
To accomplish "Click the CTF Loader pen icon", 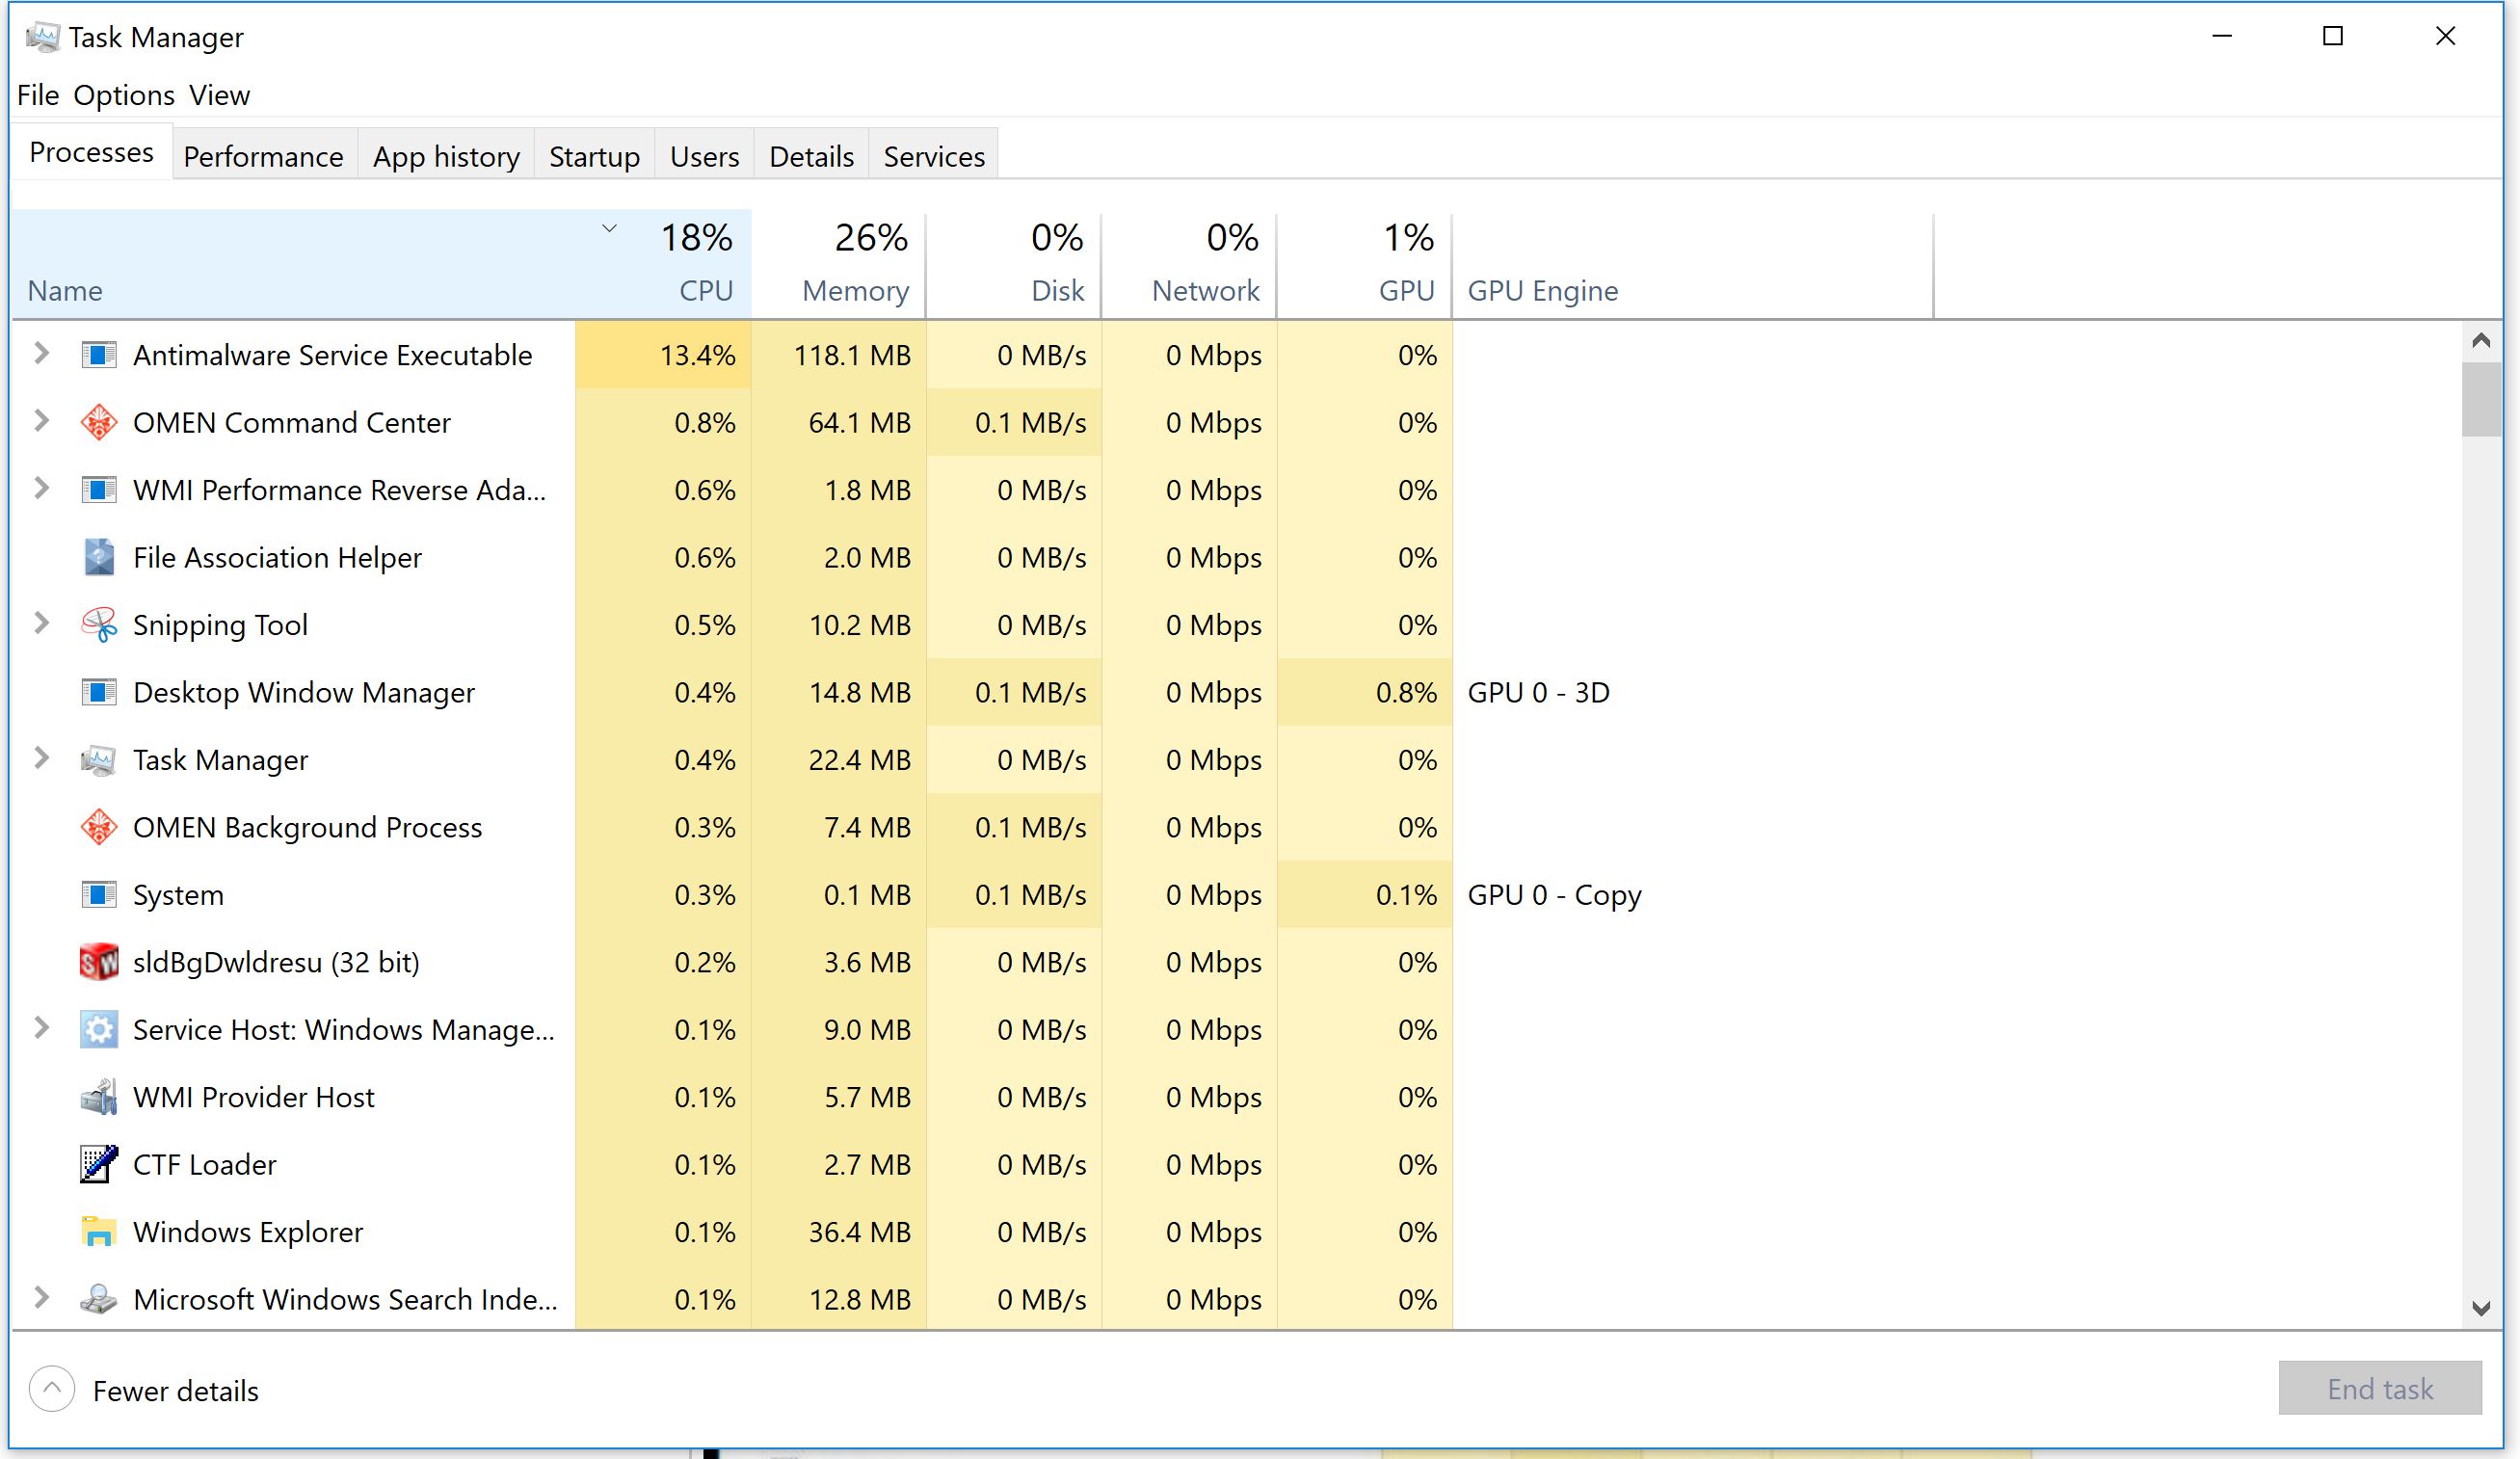I will point(98,1164).
